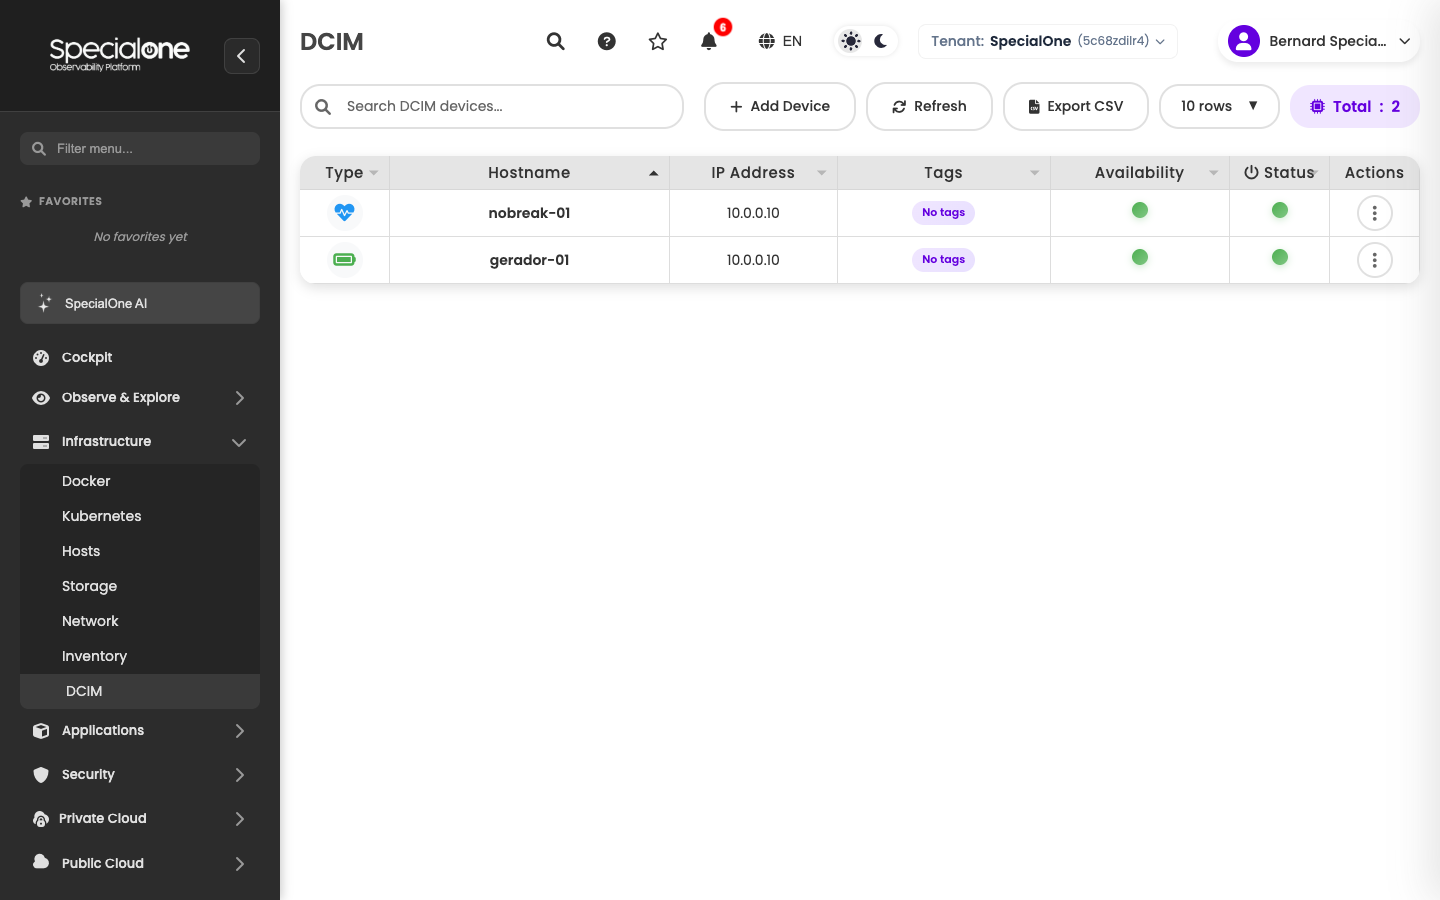The image size is (1440, 900).
Task: Expand the Public Cloud section
Action: 140,863
